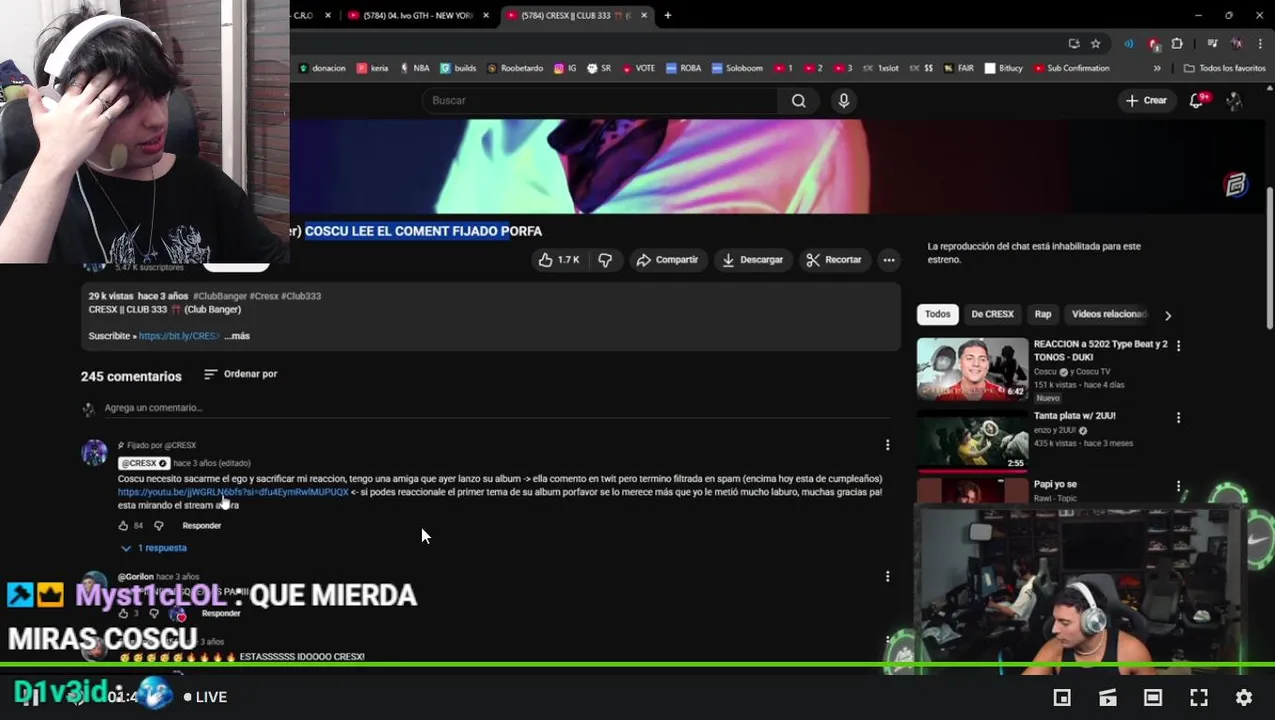Click the Papi yo se title
Viewport: 1275px width, 720px height.
[1055, 485]
